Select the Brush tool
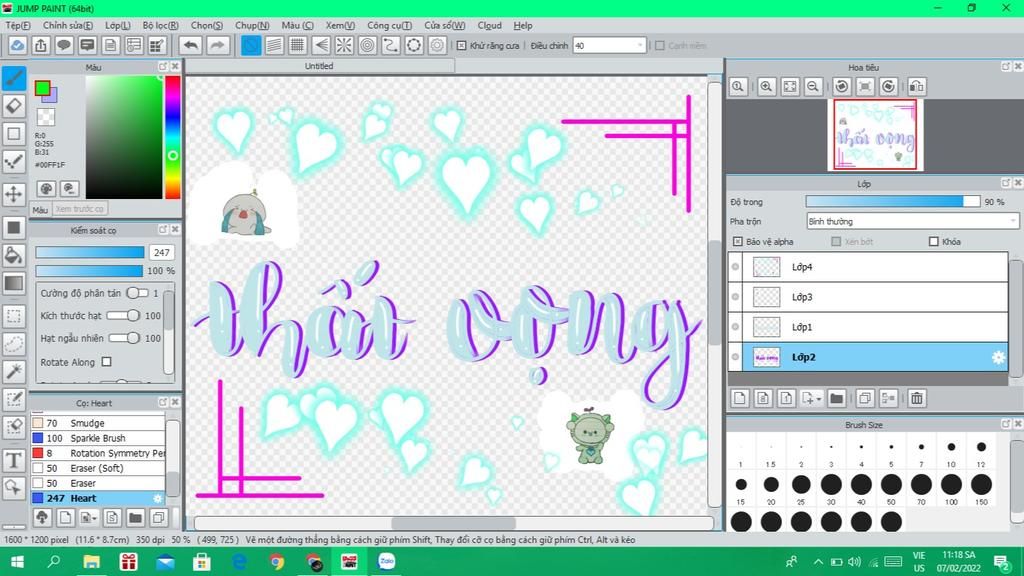1024x576 pixels. coord(14,78)
